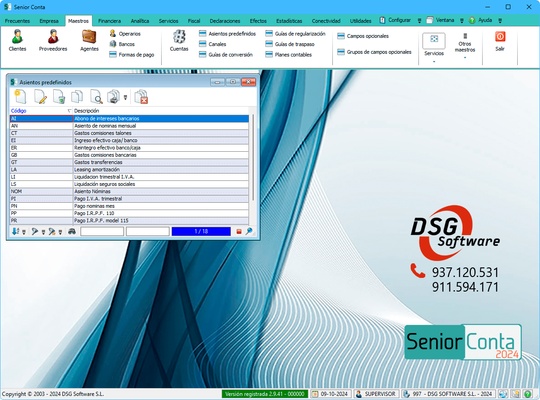The width and height of the screenshot is (540, 400).
Task: Click the blue pin icon in footer
Action: 249,232
